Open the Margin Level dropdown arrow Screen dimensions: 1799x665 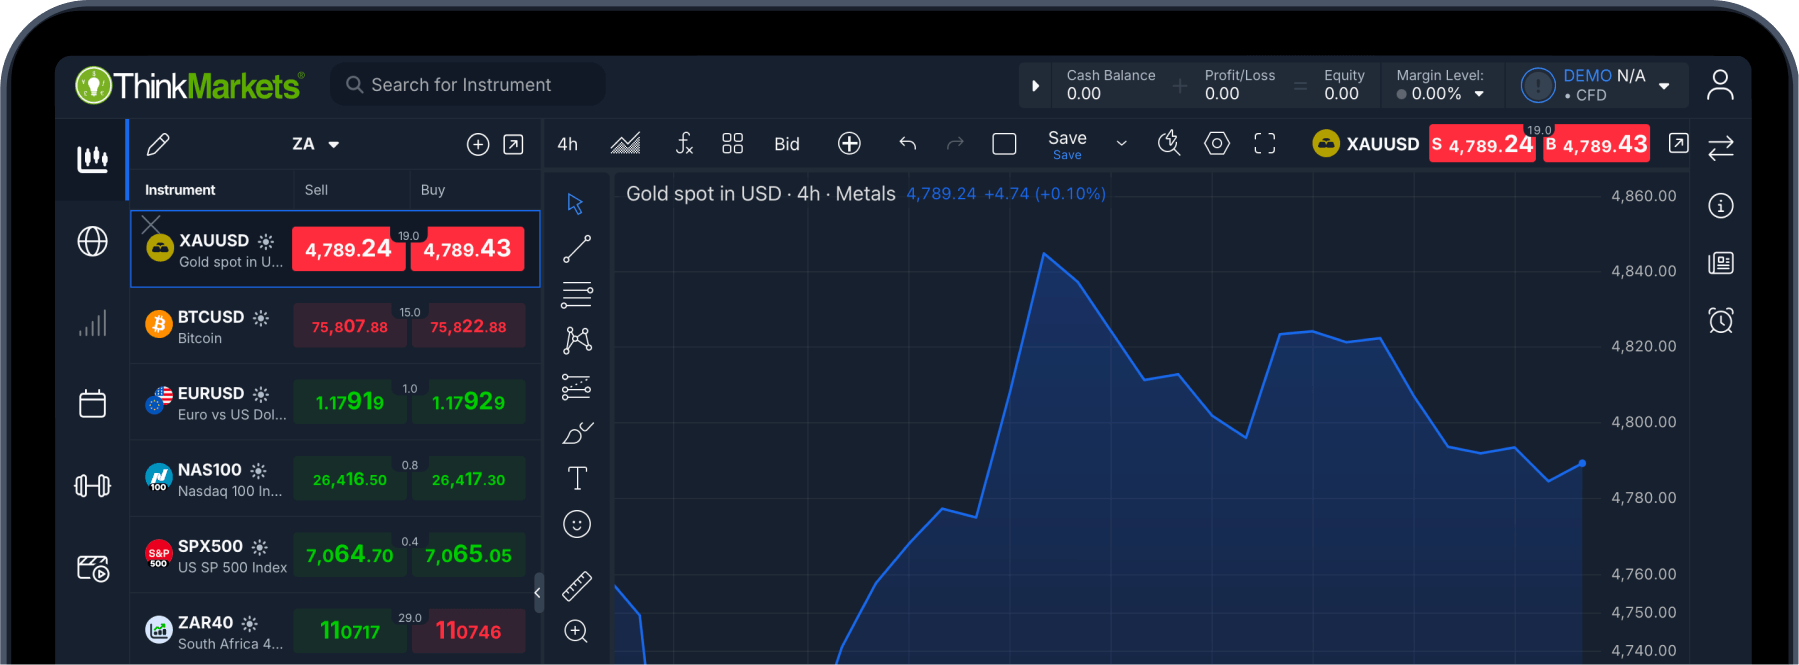1479,94
